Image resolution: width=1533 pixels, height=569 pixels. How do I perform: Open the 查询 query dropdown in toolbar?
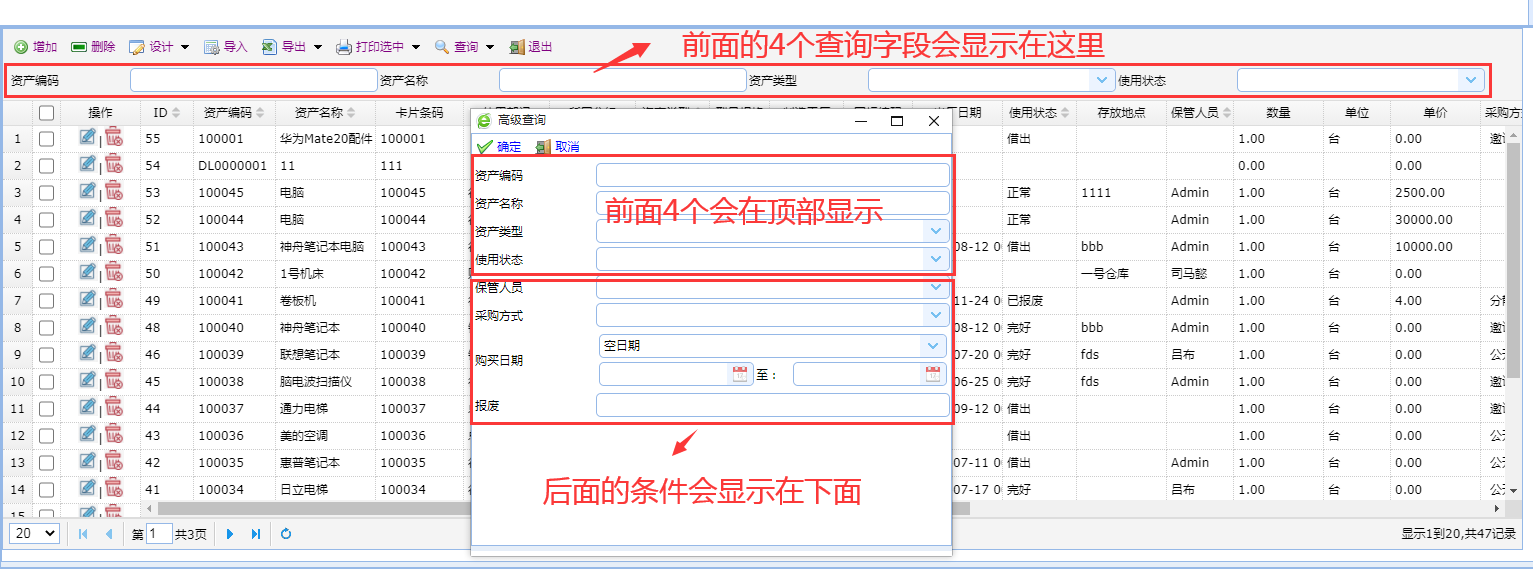tap(464, 47)
